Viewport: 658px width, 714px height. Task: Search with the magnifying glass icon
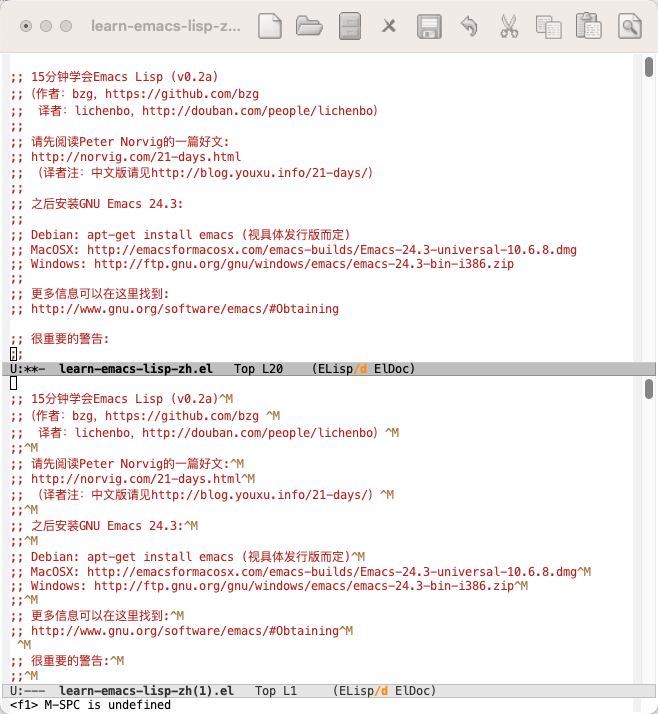629,27
